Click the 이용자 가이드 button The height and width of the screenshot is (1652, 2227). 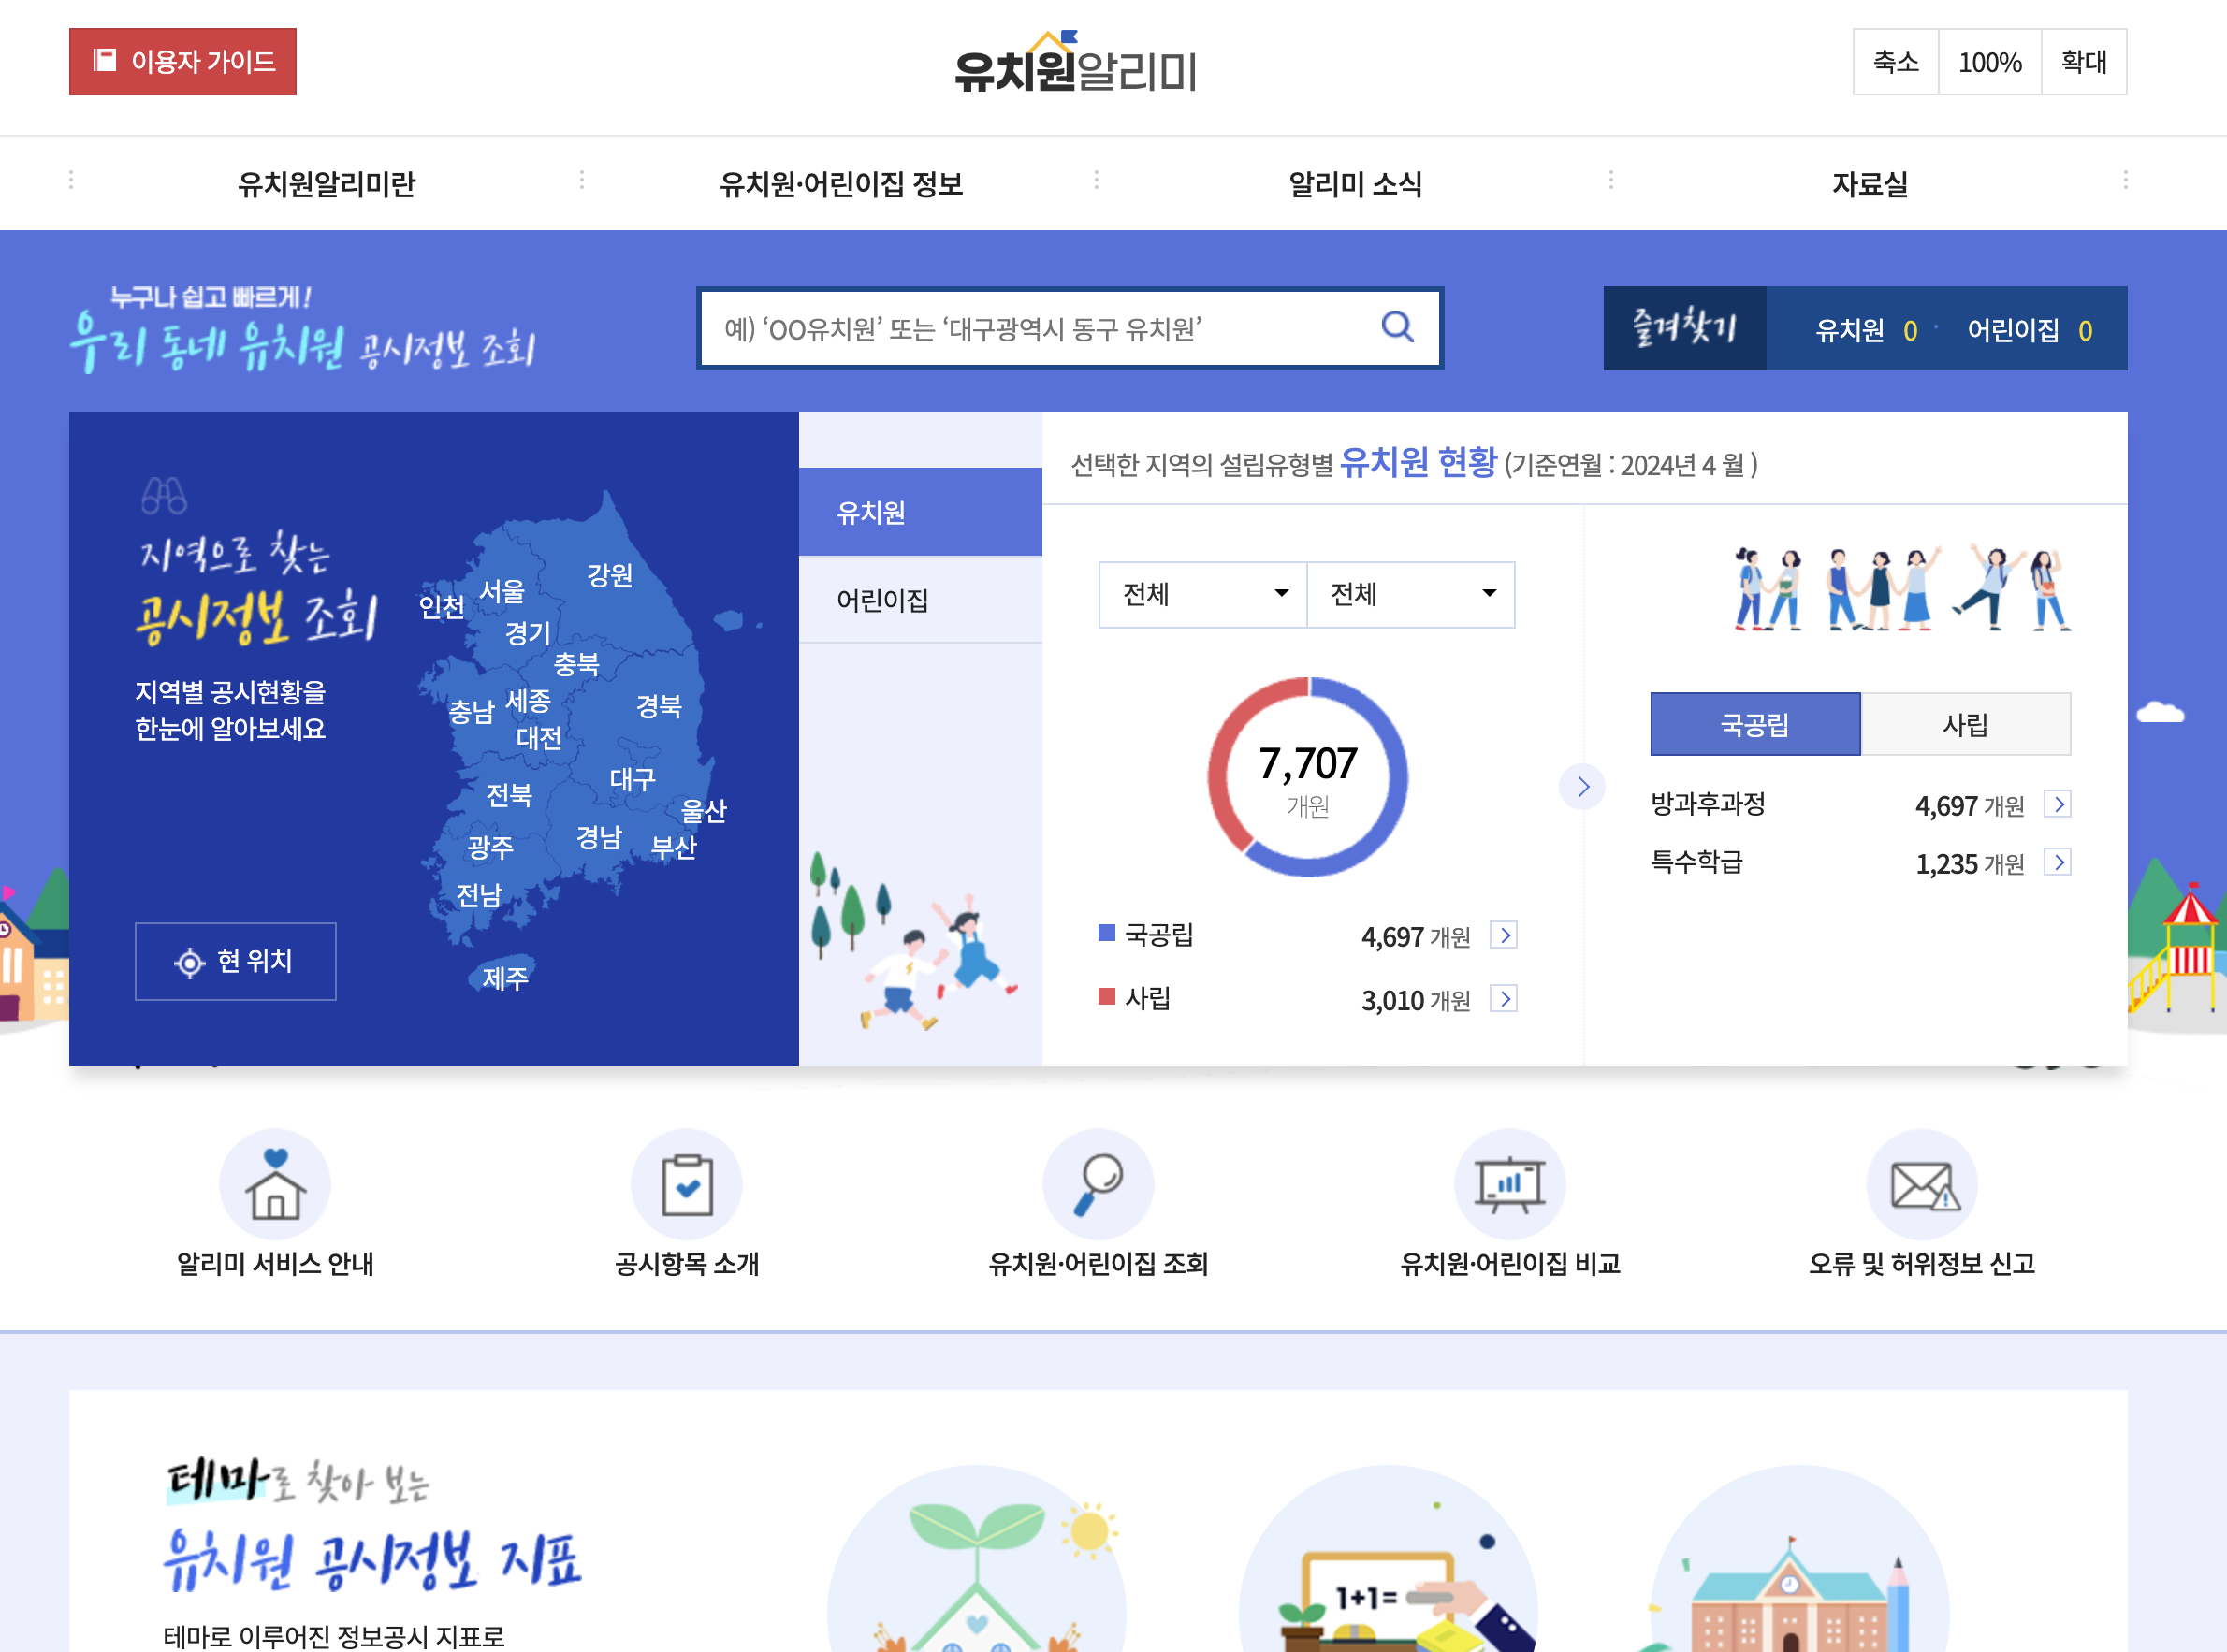tap(183, 62)
